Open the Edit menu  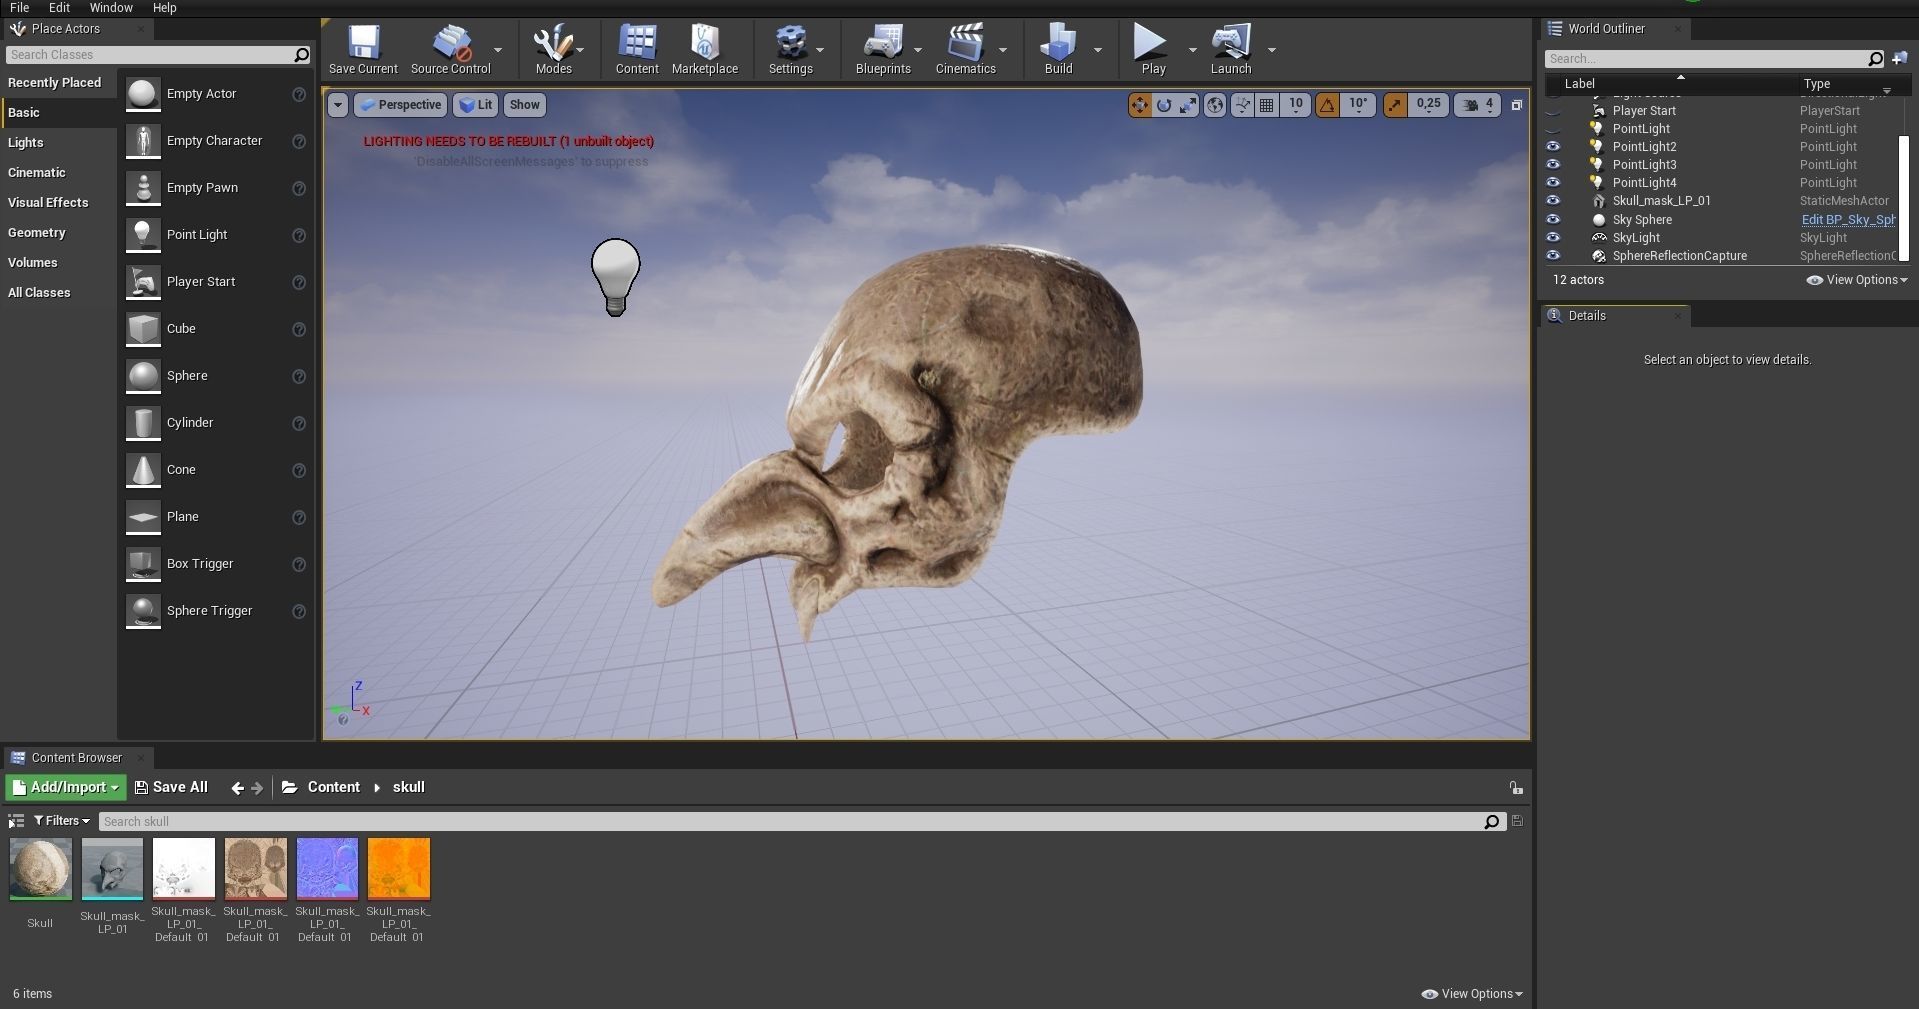(59, 8)
